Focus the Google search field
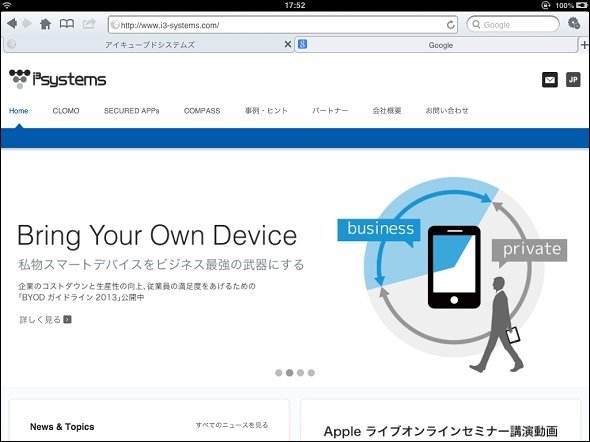590x442 pixels. tap(513, 24)
